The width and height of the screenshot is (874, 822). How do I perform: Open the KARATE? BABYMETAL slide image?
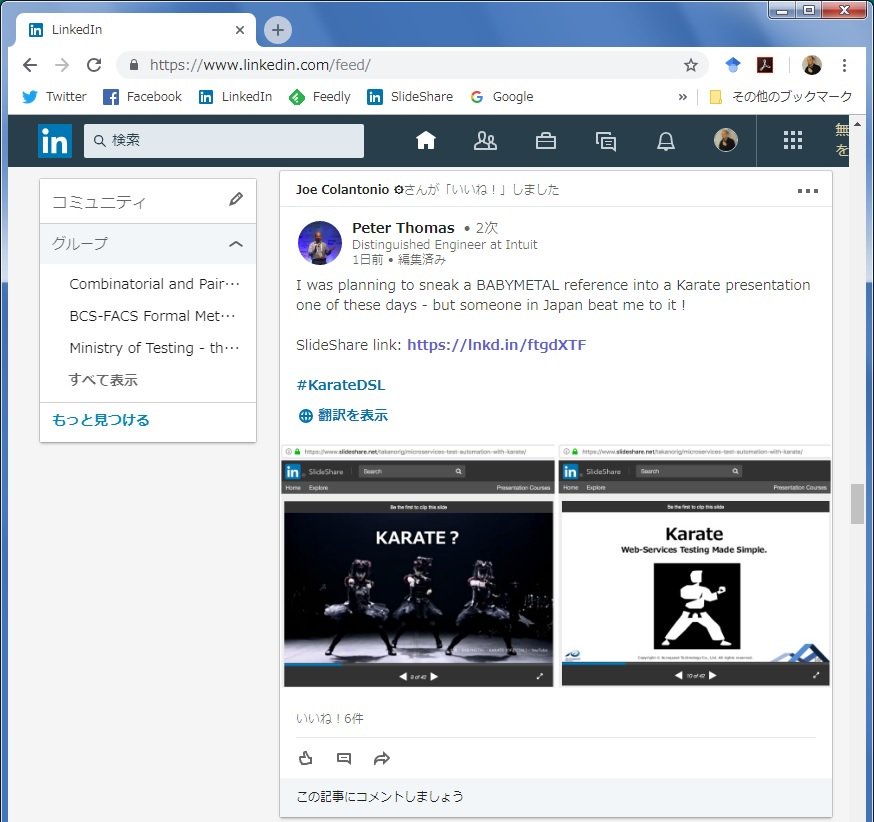click(x=418, y=566)
